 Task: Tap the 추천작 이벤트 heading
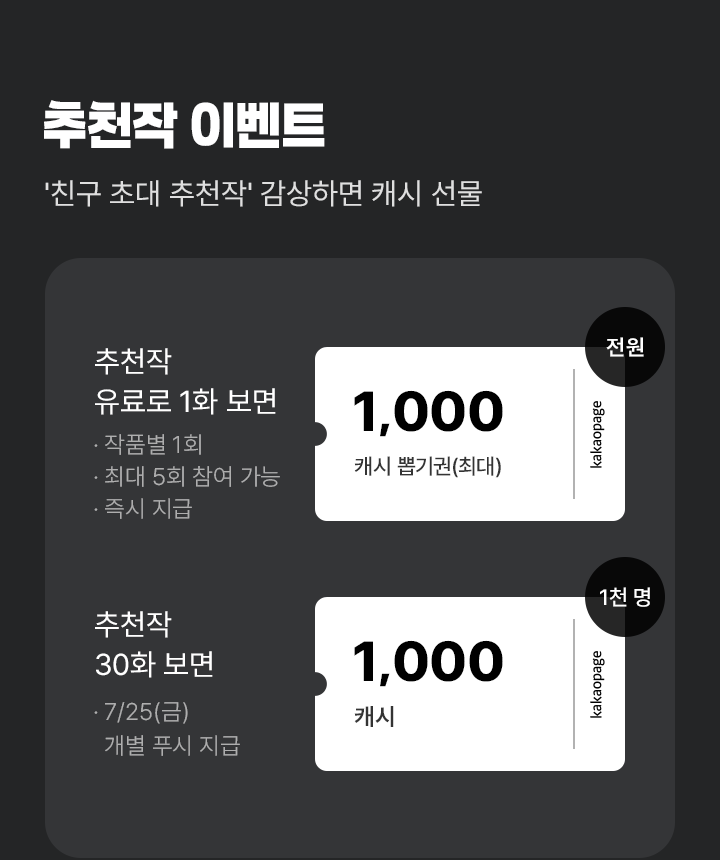[x=184, y=125]
